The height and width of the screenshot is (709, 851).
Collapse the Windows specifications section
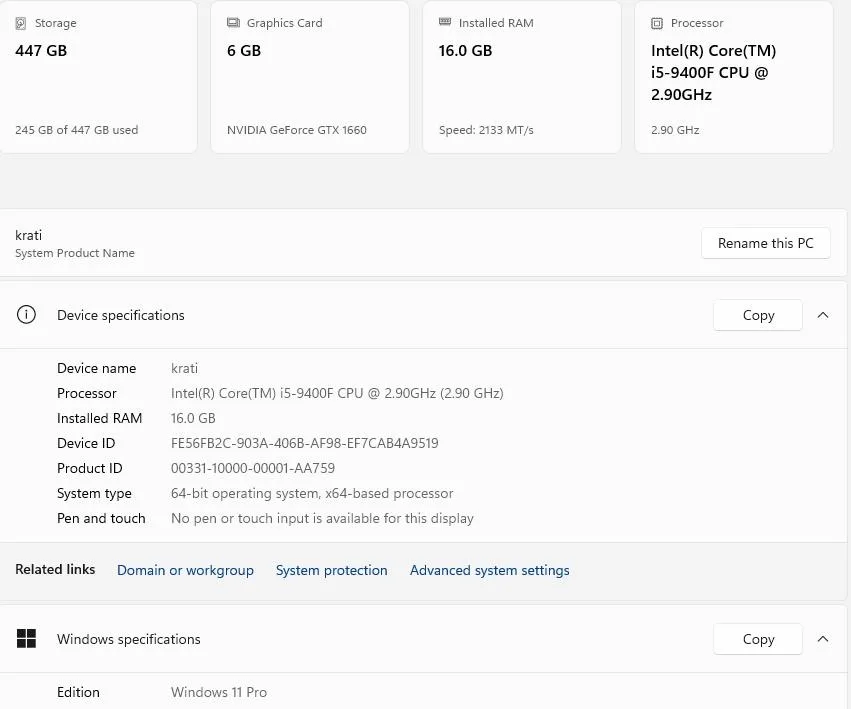[x=823, y=639]
